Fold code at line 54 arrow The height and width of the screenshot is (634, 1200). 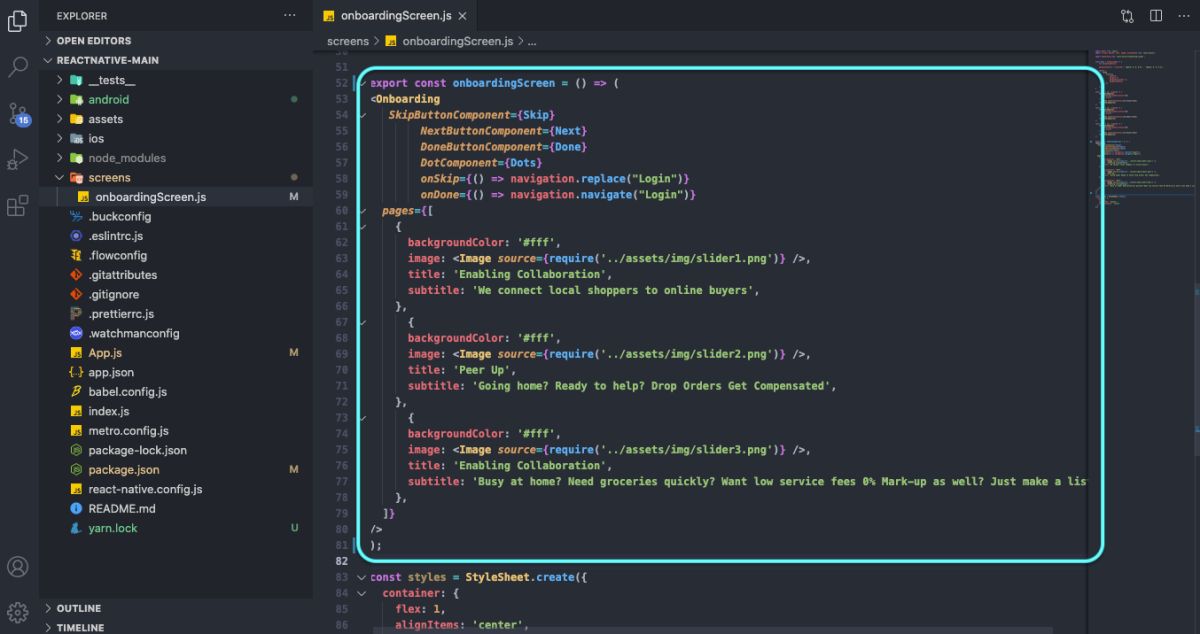click(x=362, y=115)
